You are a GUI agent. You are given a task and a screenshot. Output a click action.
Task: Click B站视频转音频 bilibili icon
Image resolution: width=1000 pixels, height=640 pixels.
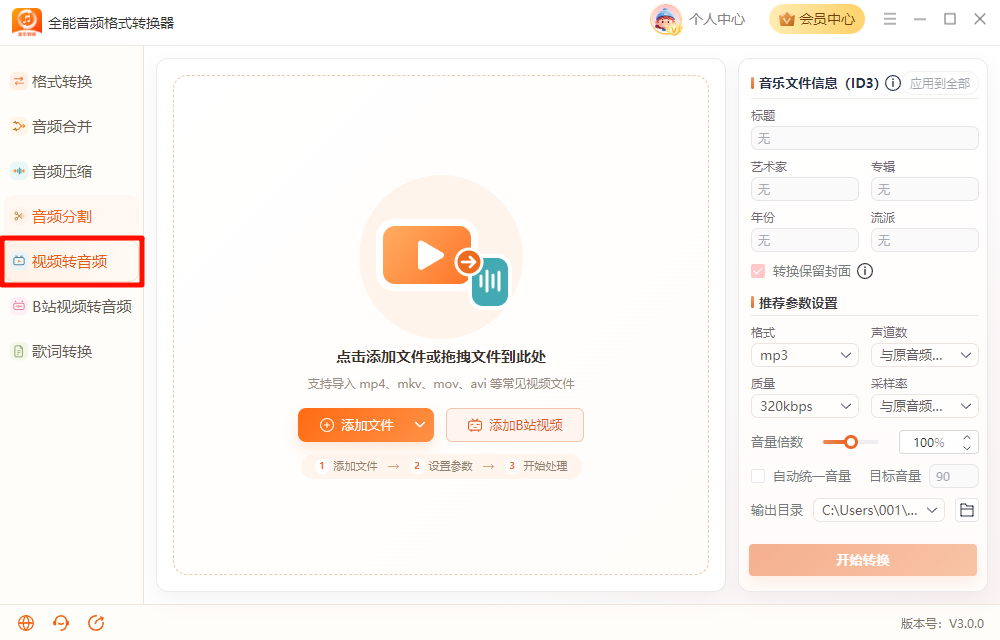[18, 306]
